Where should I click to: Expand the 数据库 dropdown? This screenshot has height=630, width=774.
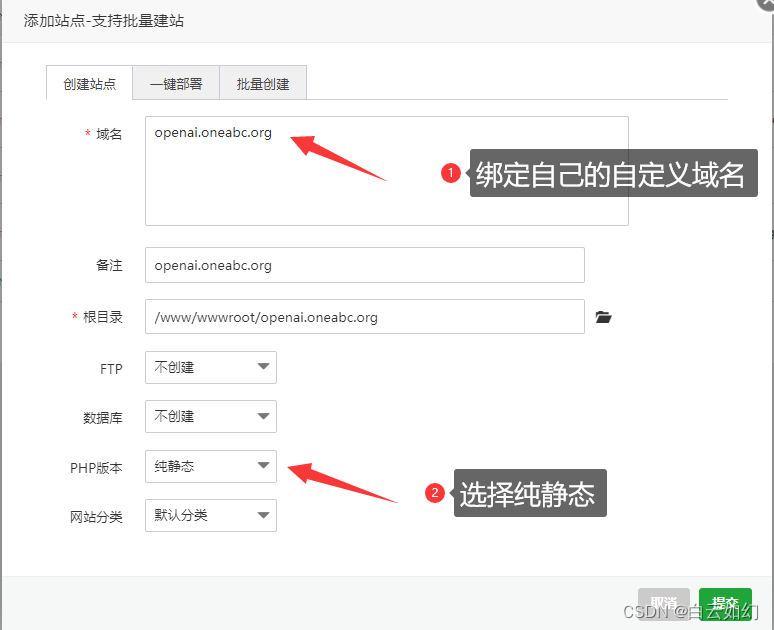coord(211,416)
